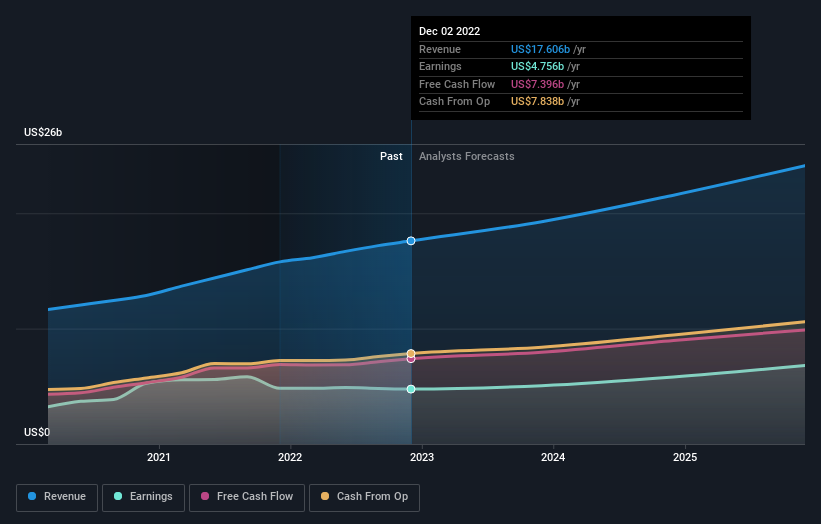Click the Cash From Op label in tooltip
Screen dimensions: 821x524
[x=454, y=102]
